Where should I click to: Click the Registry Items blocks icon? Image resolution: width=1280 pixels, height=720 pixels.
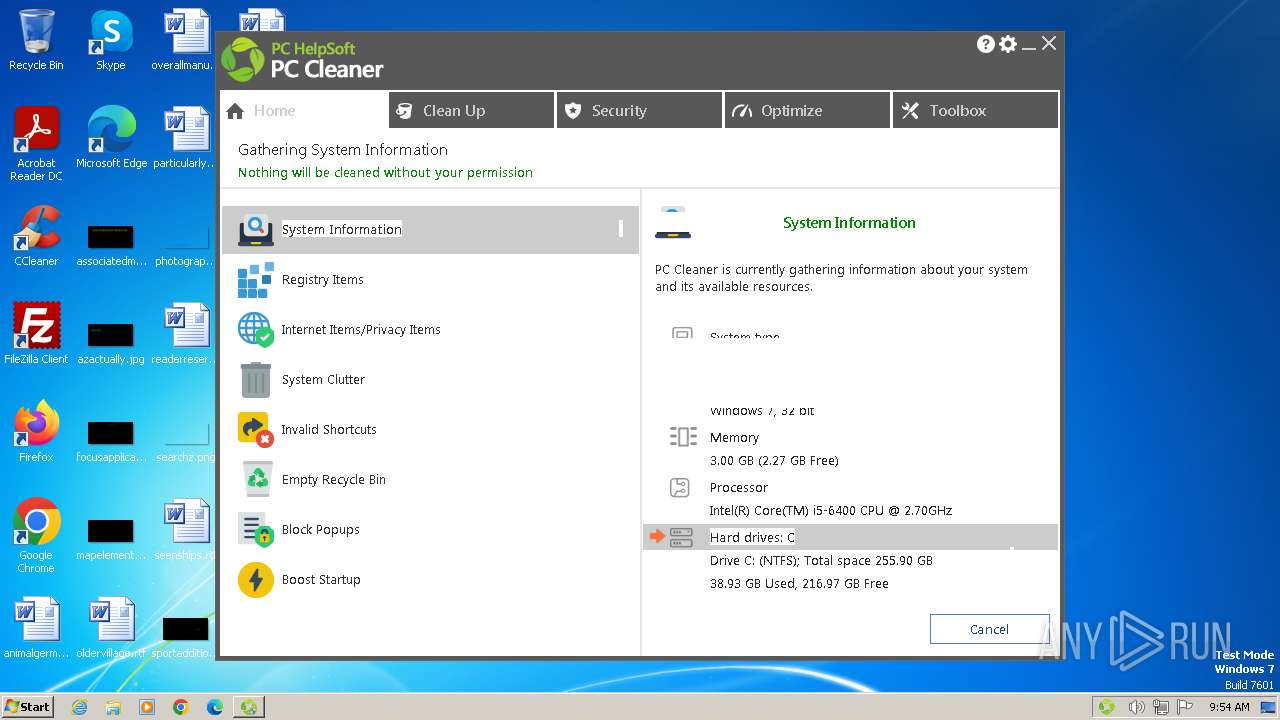coord(256,280)
